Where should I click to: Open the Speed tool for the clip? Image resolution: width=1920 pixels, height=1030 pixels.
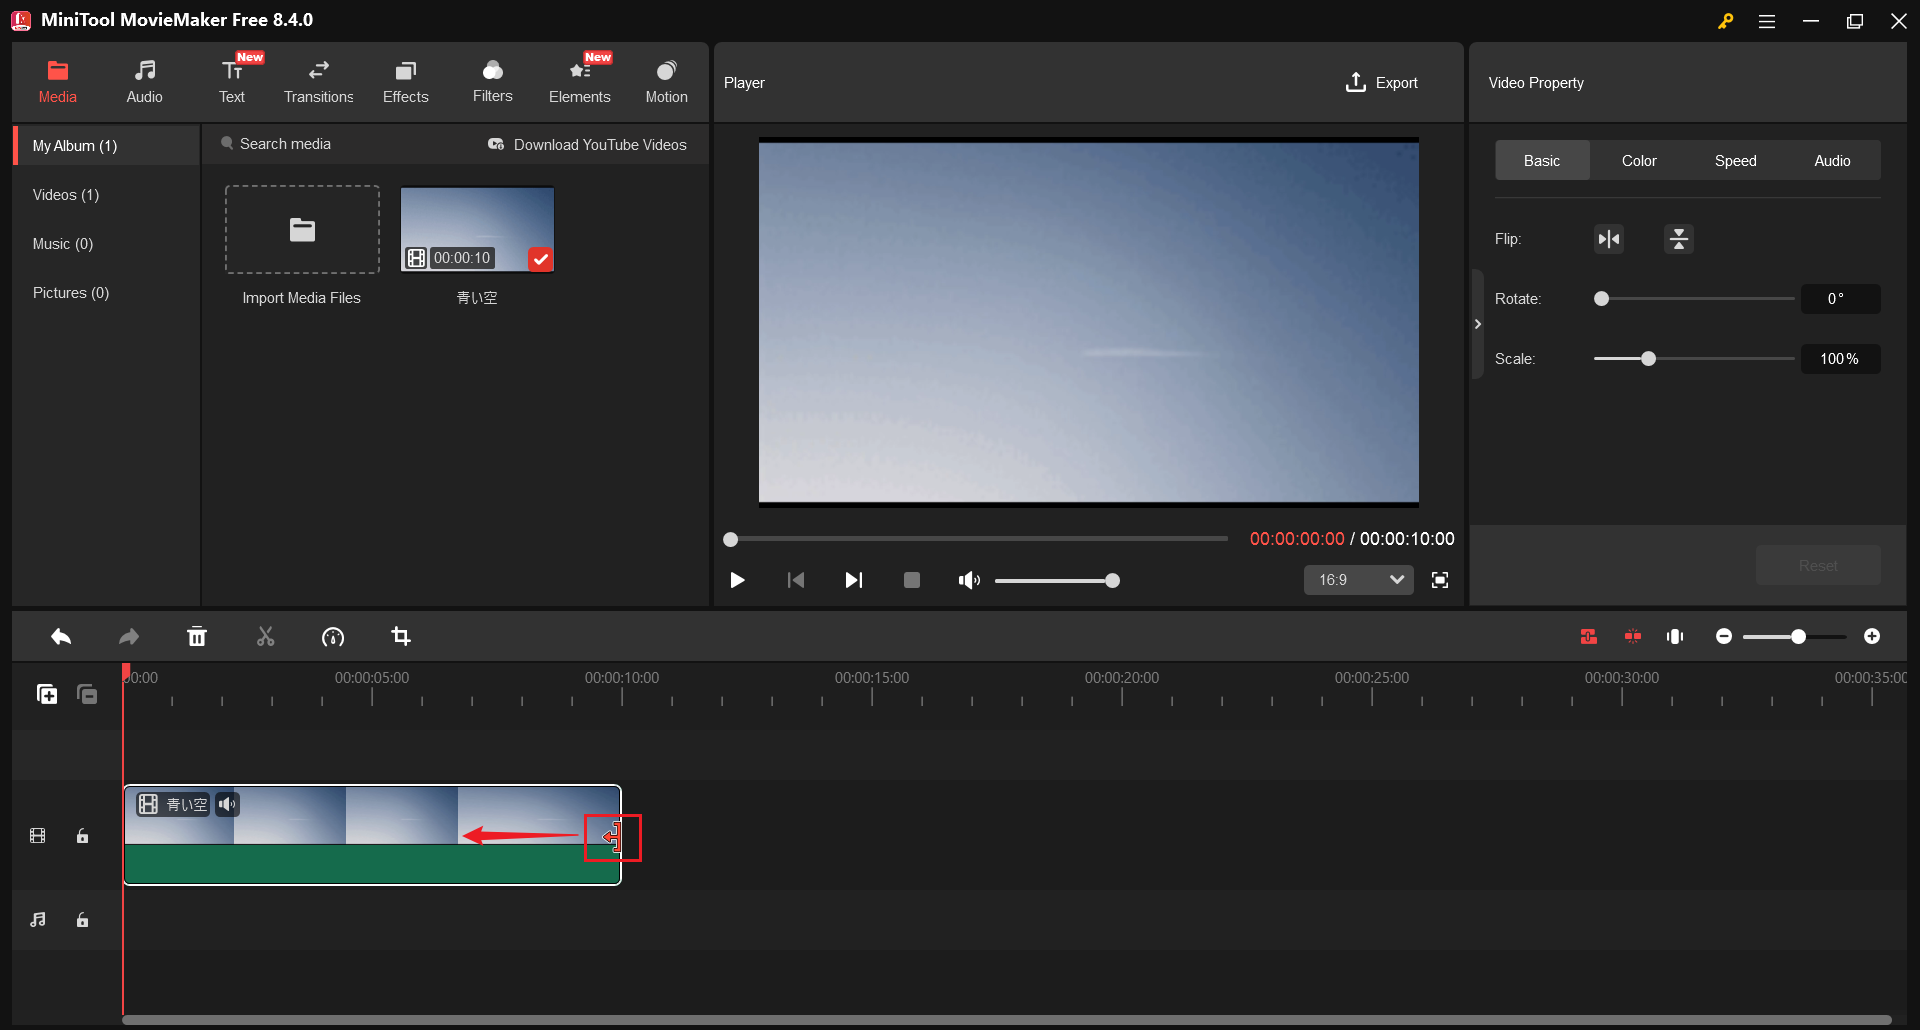pos(333,637)
